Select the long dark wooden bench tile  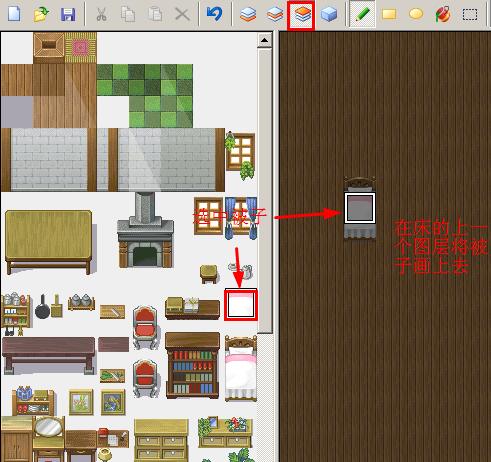click(x=49, y=355)
